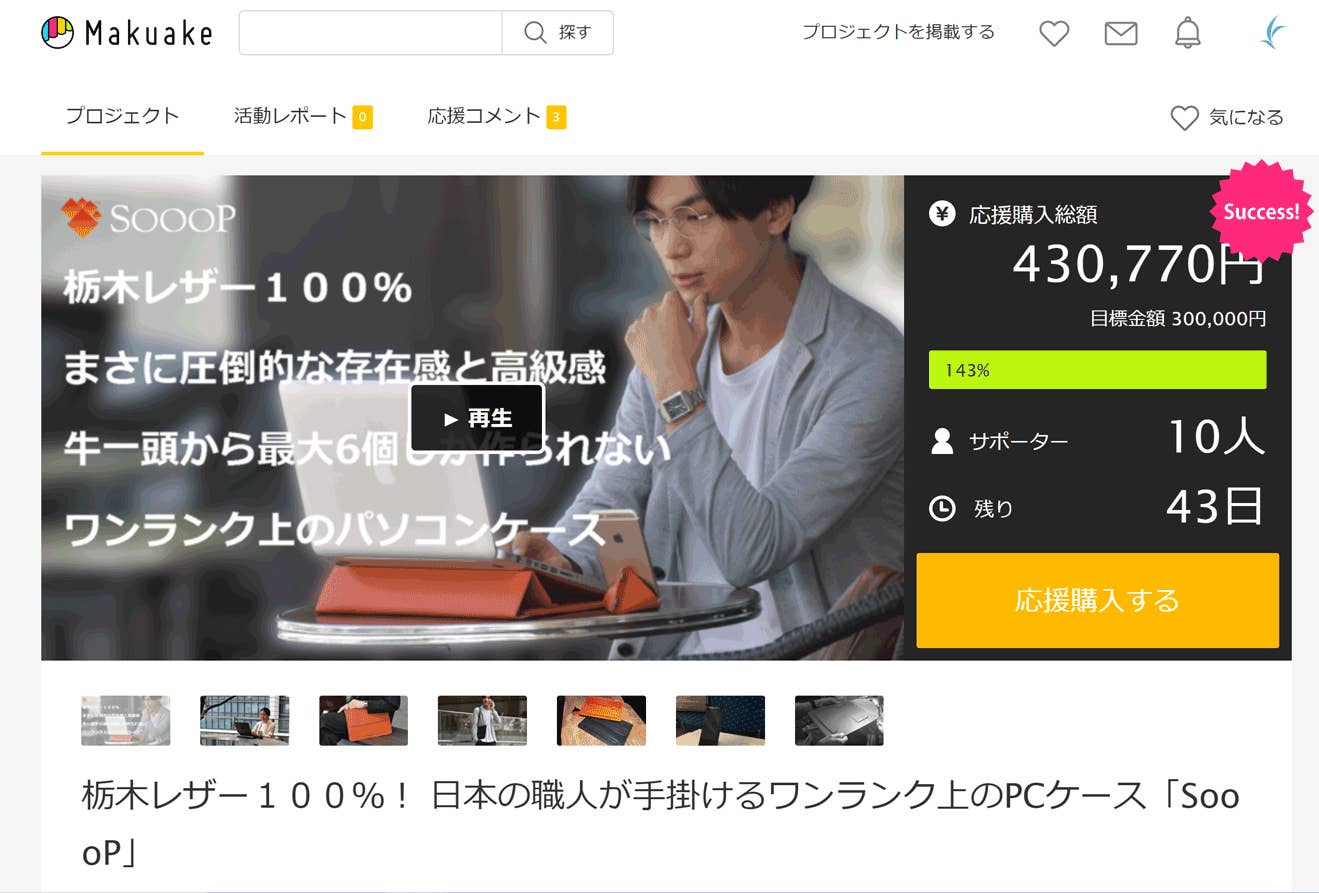
Task: Switch to 活動レポート tab
Action: [x=303, y=116]
